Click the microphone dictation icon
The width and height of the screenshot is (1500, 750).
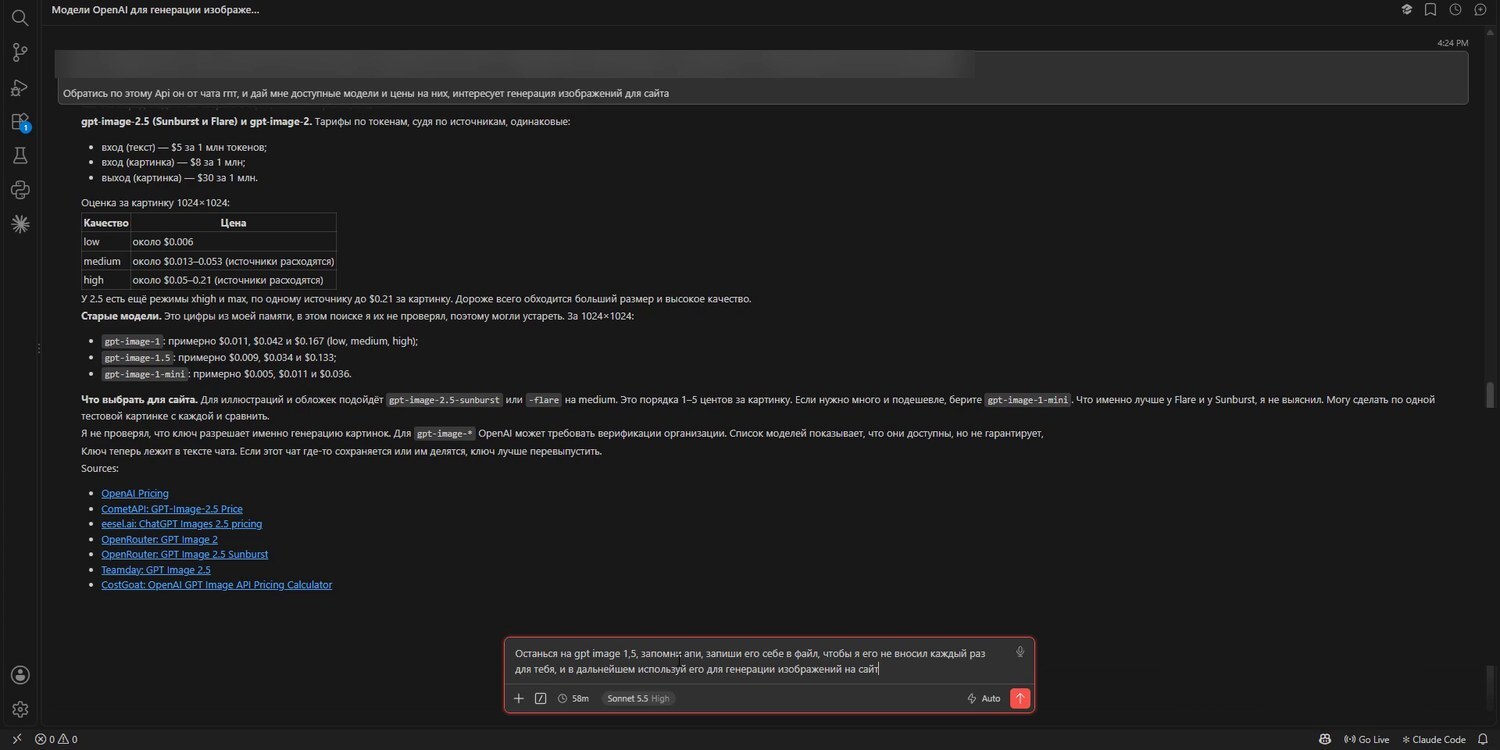pos(1020,652)
